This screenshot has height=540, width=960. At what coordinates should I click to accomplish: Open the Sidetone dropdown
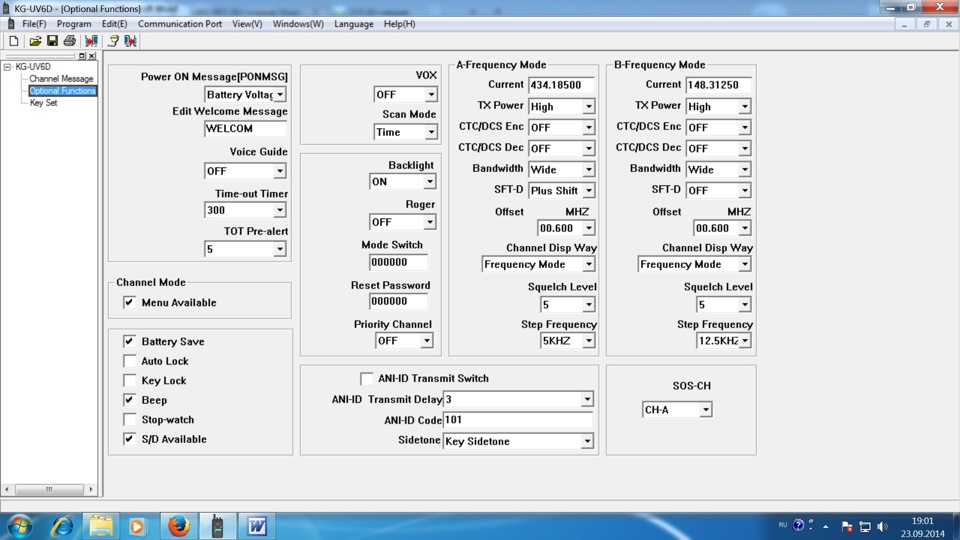pos(587,441)
